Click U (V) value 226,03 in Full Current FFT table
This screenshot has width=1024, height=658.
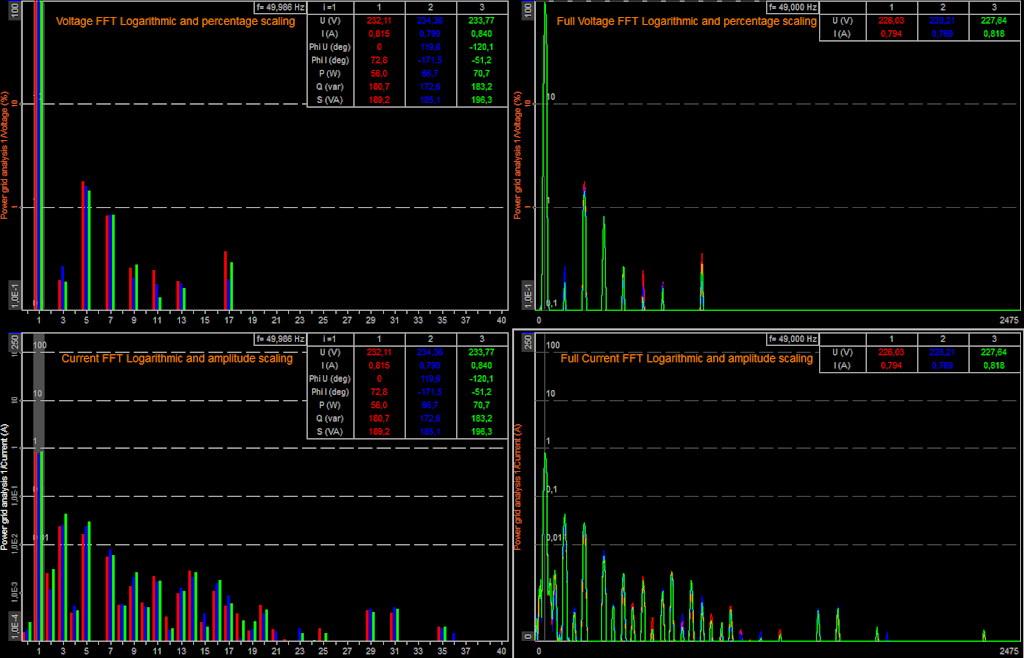click(891, 352)
